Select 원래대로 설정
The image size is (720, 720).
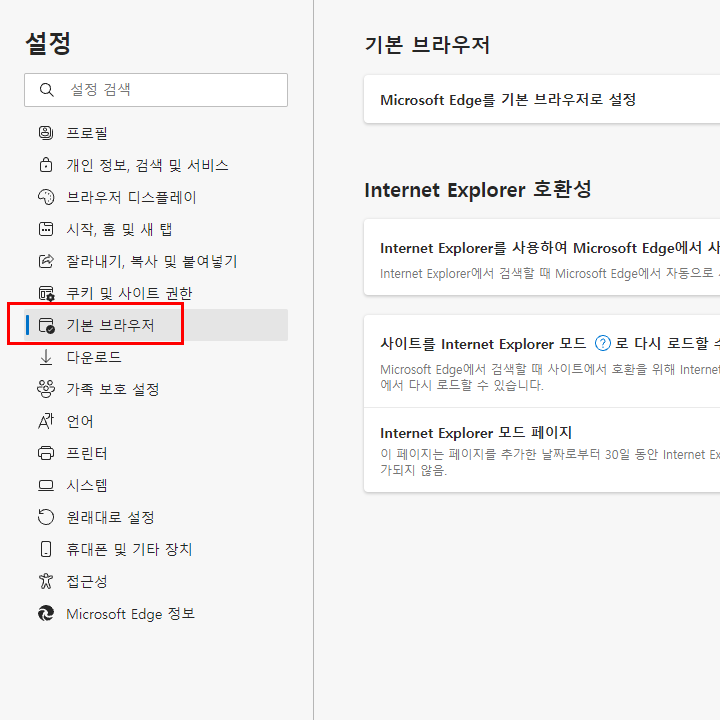coord(156,517)
